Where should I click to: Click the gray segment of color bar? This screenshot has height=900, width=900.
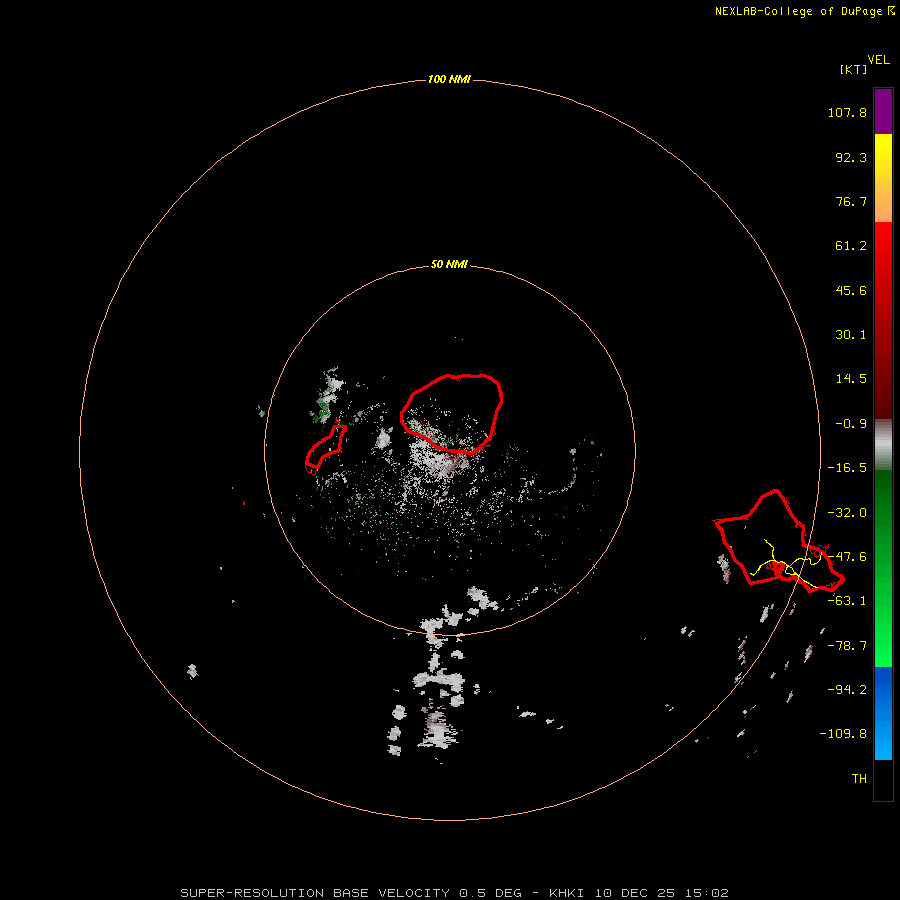tap(883, 445)
